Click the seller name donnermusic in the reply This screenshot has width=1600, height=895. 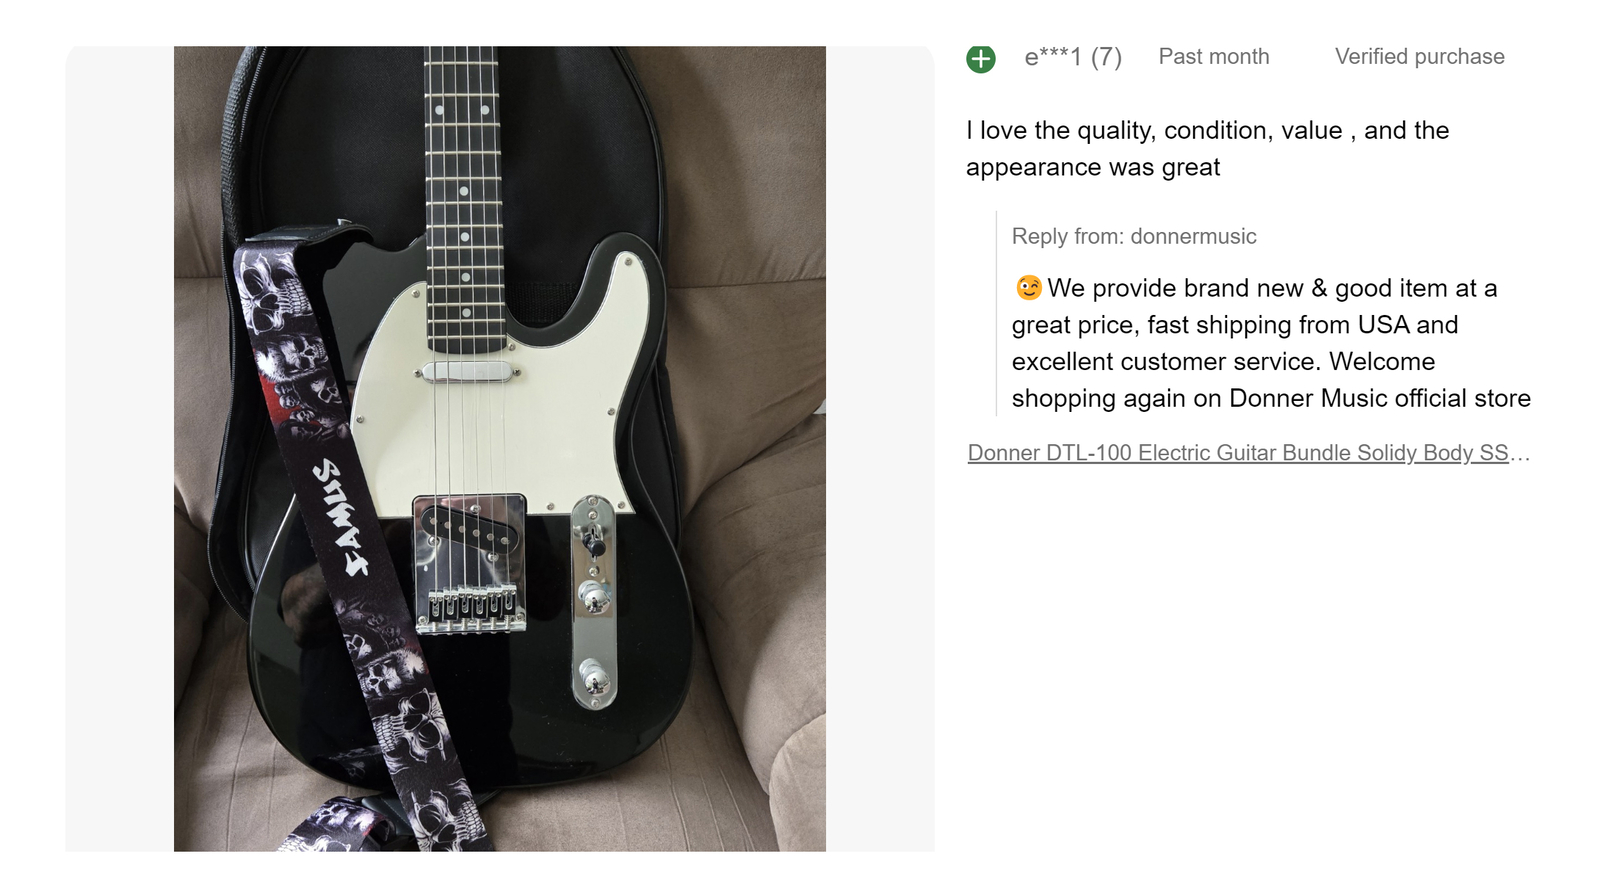click(1193, 237)
